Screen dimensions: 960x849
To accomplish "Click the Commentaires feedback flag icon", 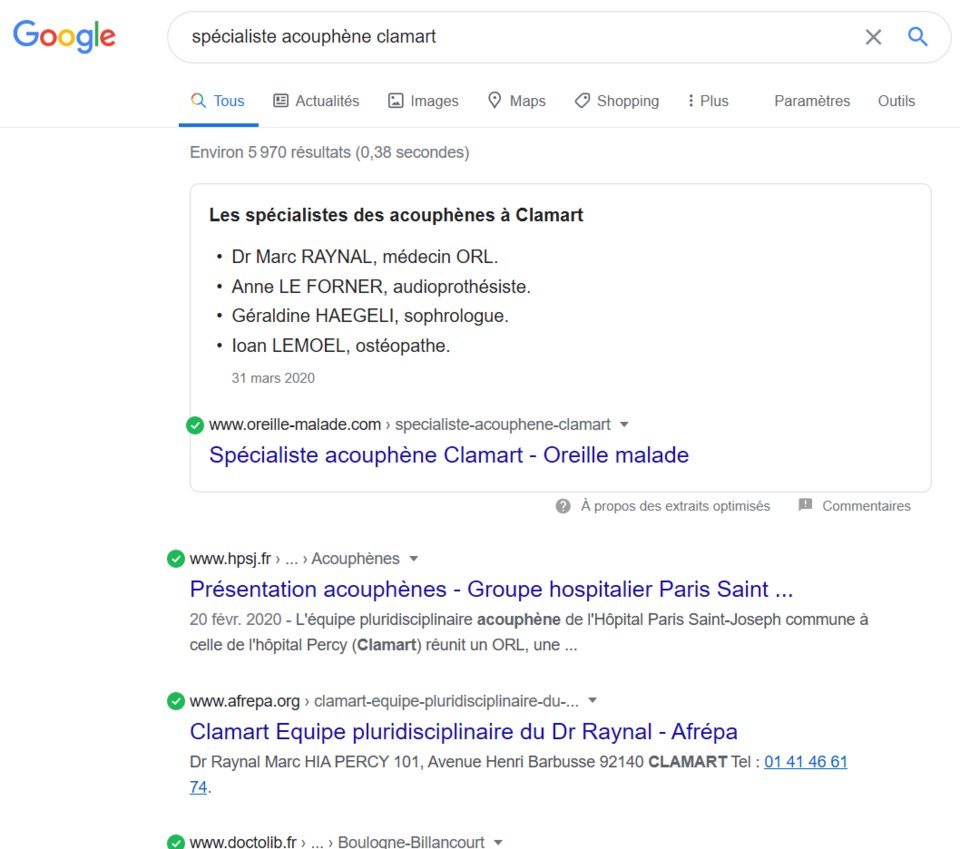I will coord(805,505).
